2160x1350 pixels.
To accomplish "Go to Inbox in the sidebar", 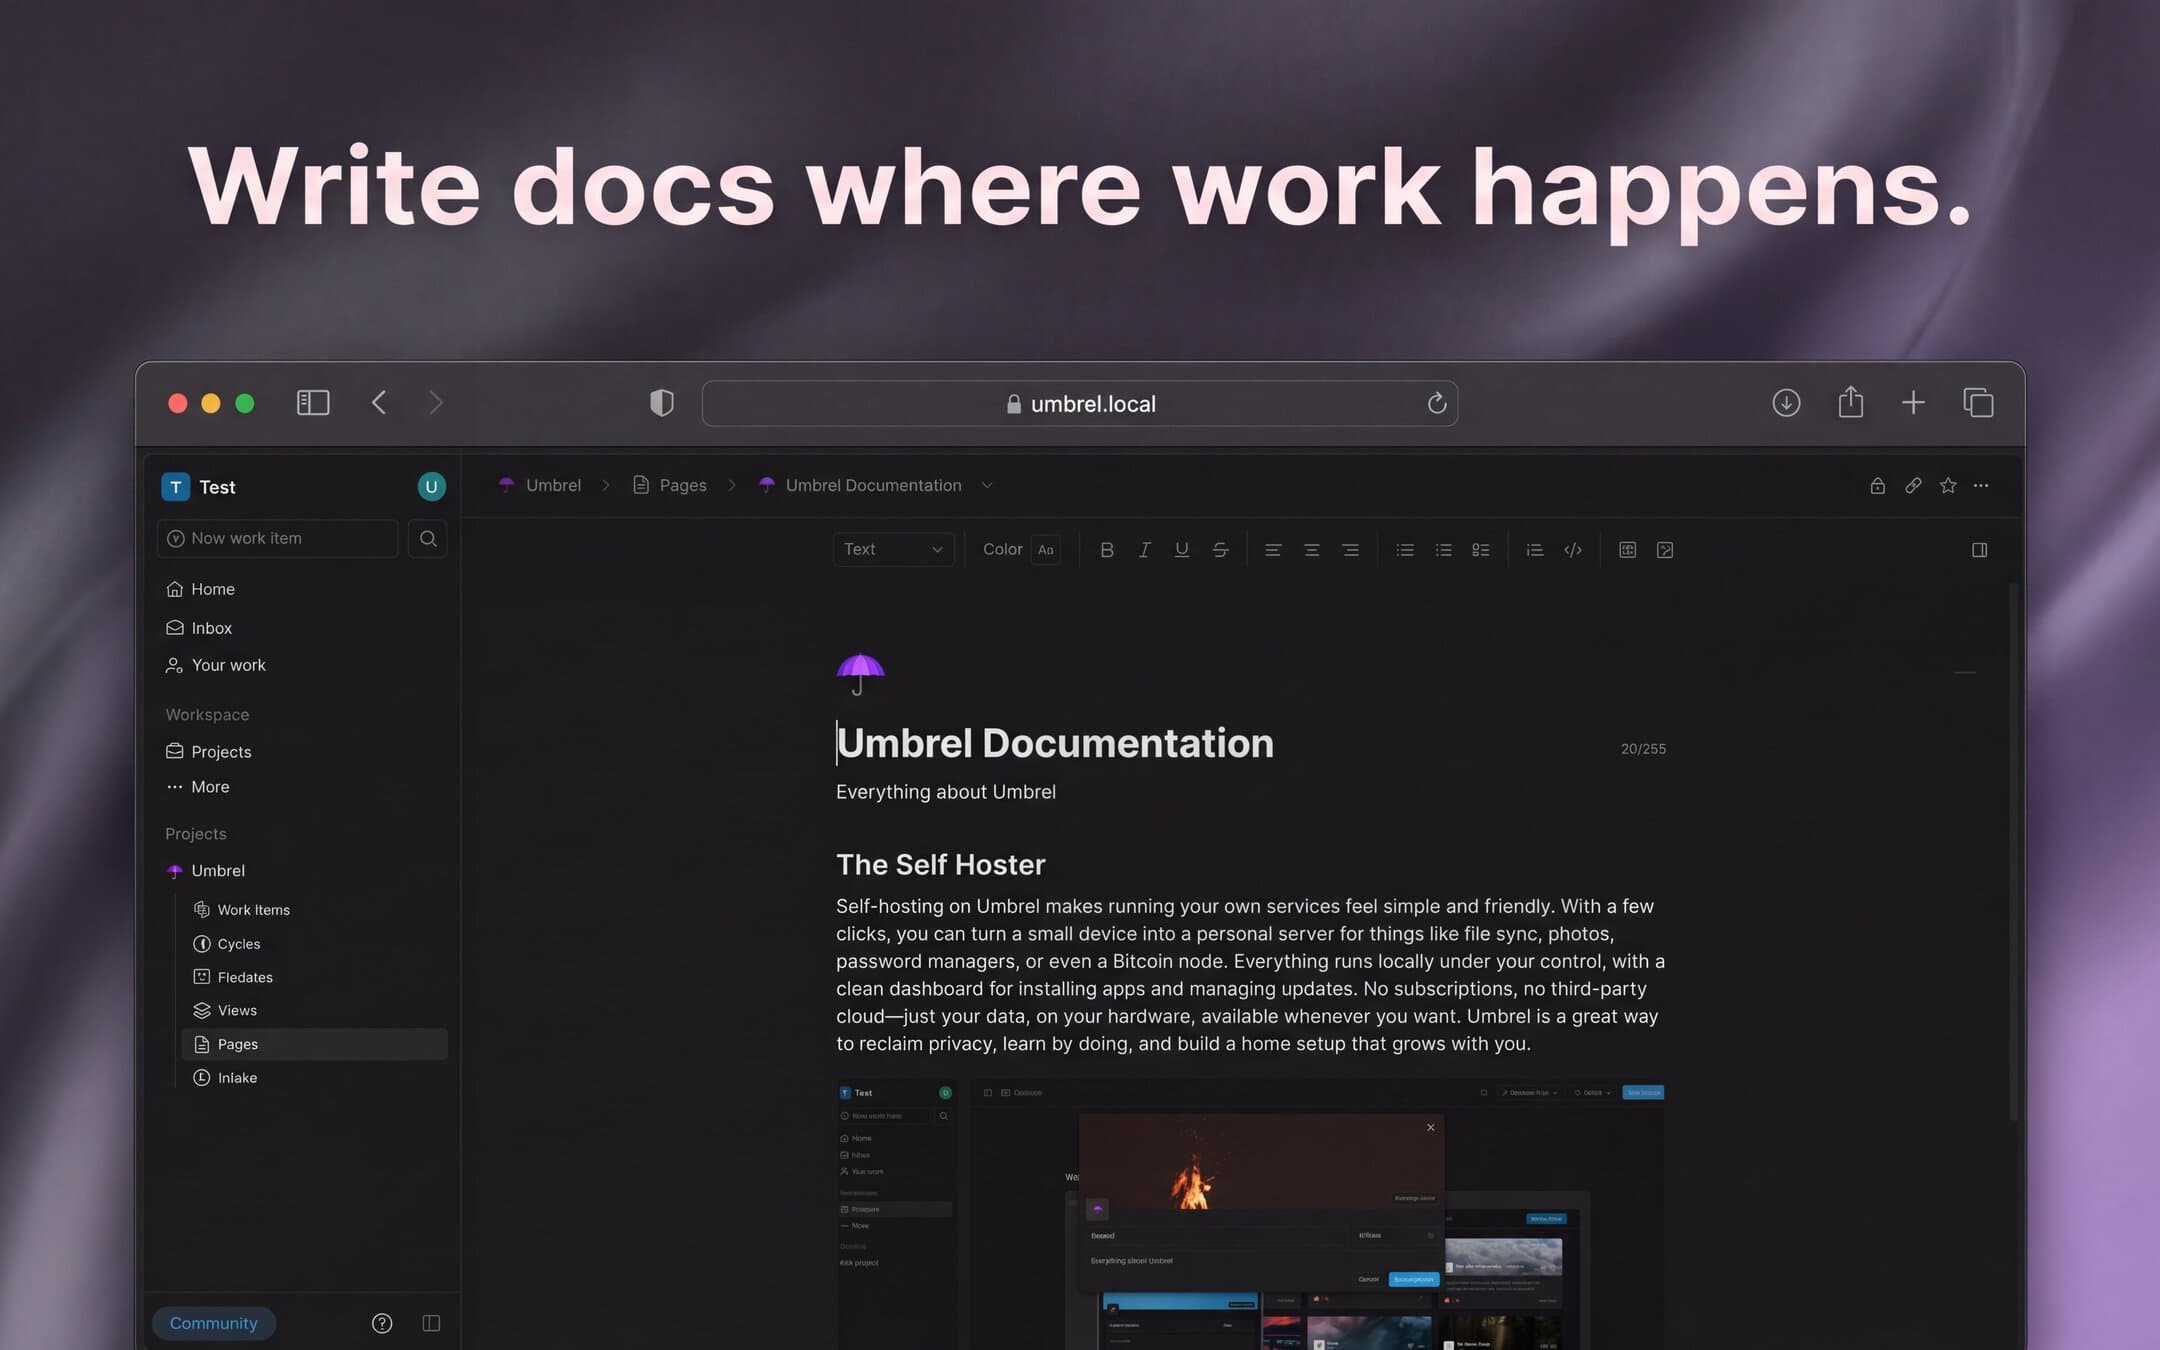I will pos(211,628).
